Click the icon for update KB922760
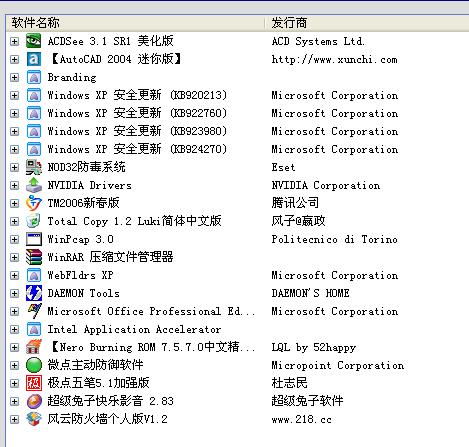Image resolution: width=469 pixels, height=447 pixels. tap(34, 113)
